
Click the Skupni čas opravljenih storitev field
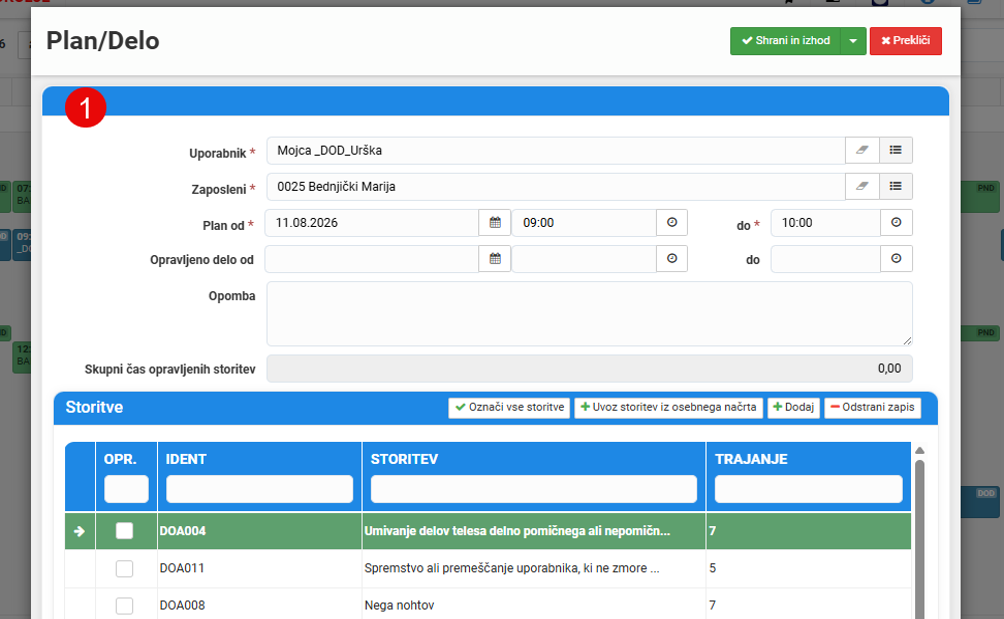(589, 369)
